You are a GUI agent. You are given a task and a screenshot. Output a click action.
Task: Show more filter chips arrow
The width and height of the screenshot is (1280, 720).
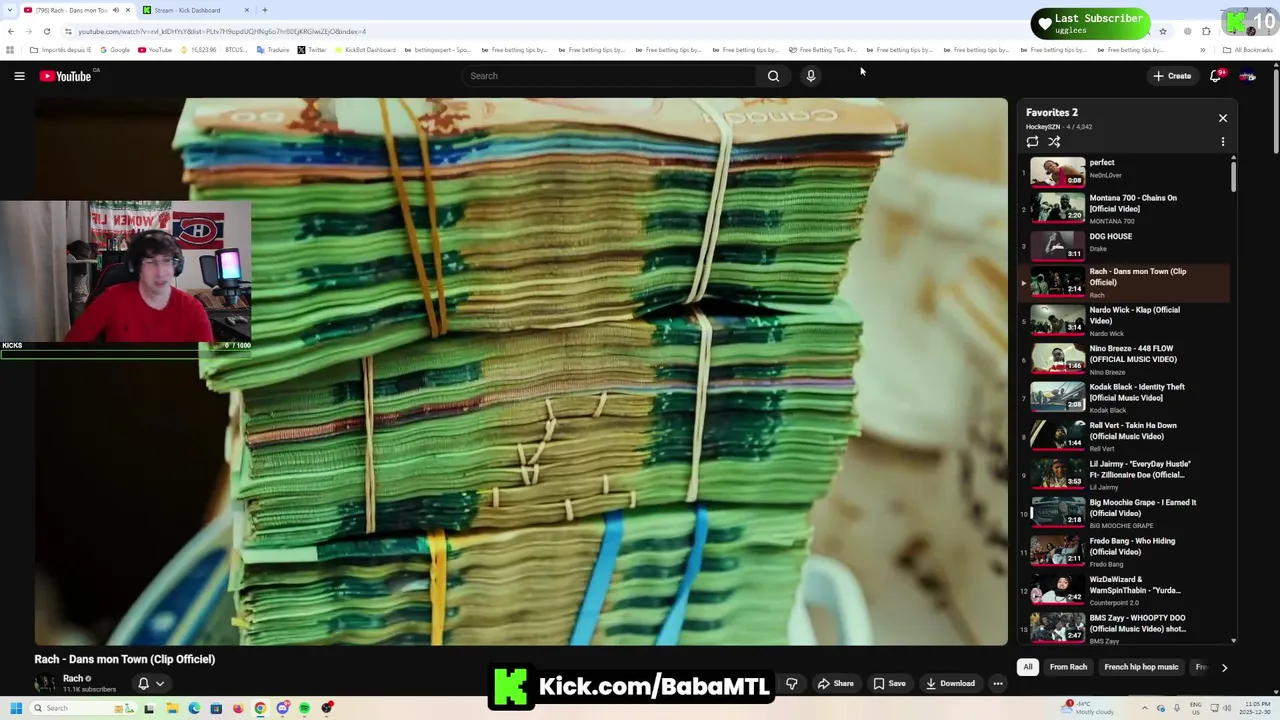click(1224, 667)
